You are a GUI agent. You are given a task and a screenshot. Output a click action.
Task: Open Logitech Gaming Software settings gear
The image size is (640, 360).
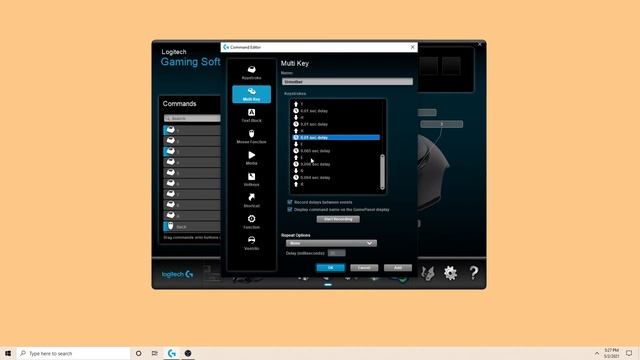point(450,273)
